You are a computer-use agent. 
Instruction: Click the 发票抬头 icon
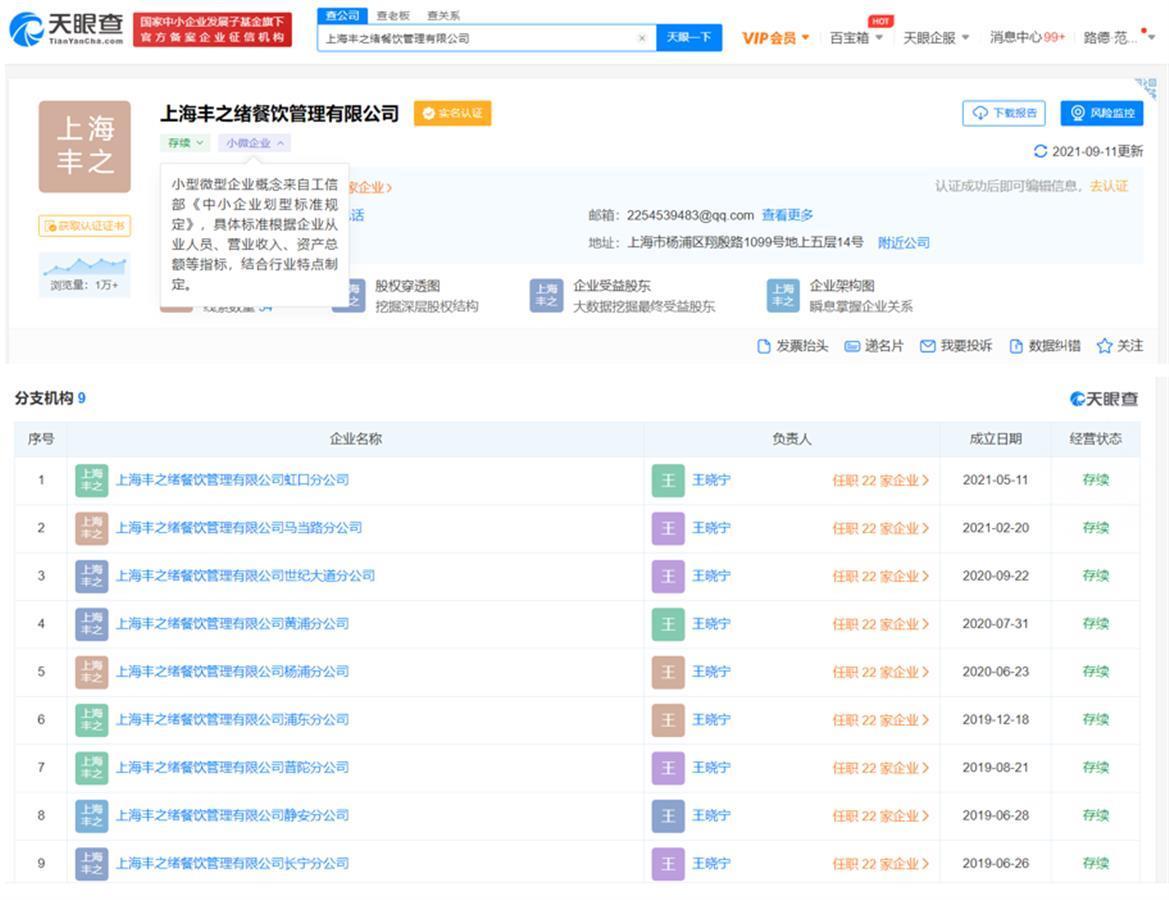tap(763, 346)
